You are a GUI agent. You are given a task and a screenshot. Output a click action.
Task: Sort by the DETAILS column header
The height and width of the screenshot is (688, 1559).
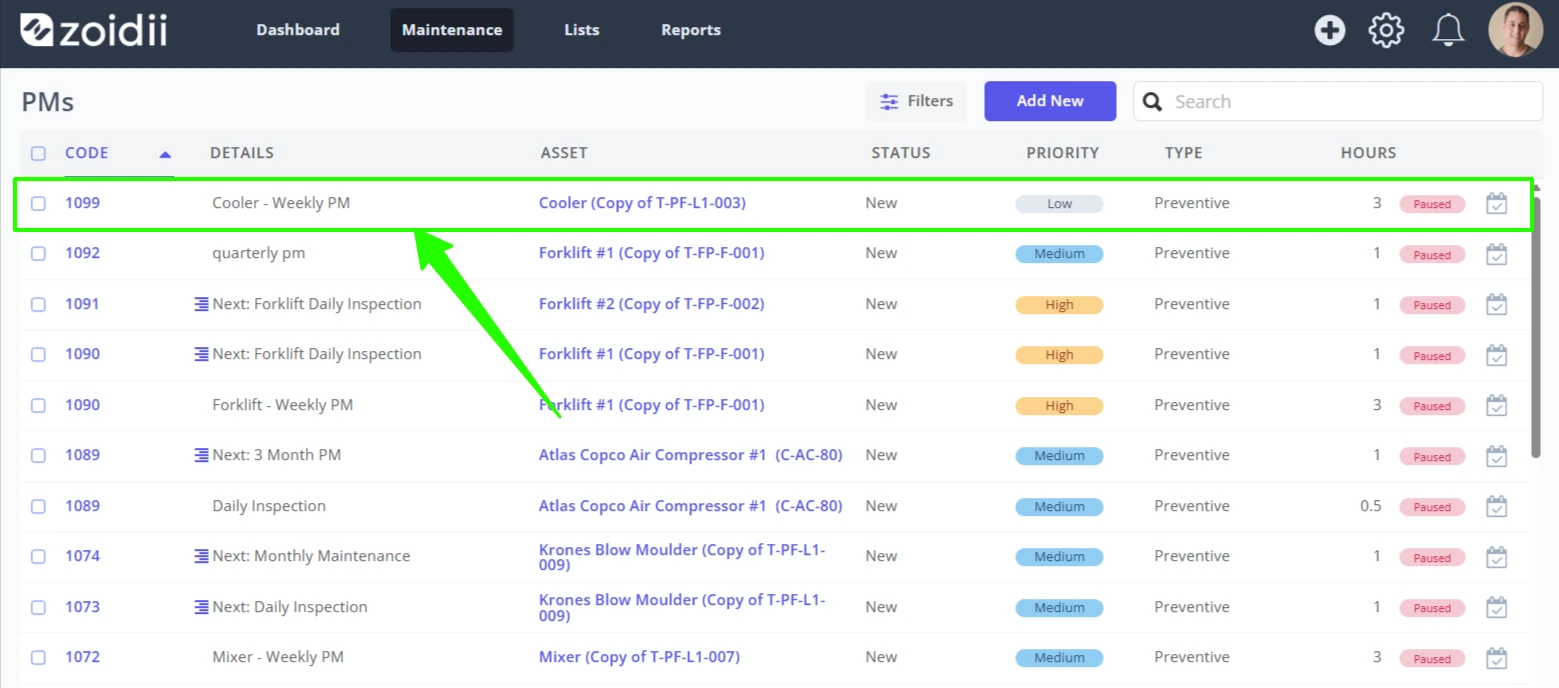pos(242,153)
